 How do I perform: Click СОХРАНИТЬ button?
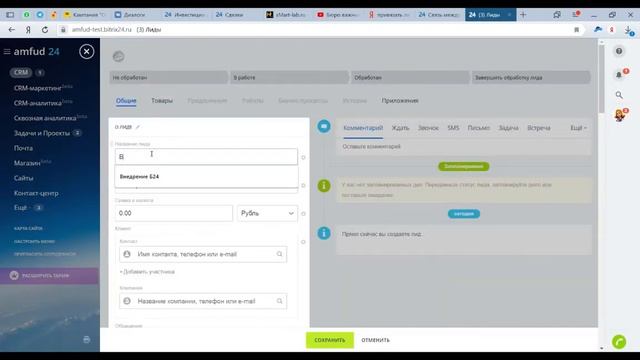pyautogui.click(x=330, y=340)
